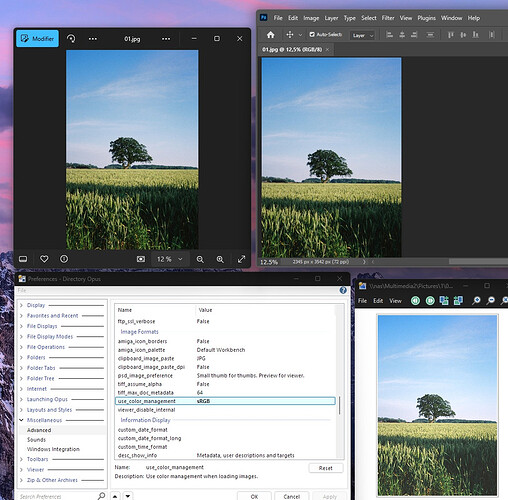Click OK in the Preferences dialog
Image resolution: width=508 pixels, height=500 pixels.
click(x=254, y=496)
